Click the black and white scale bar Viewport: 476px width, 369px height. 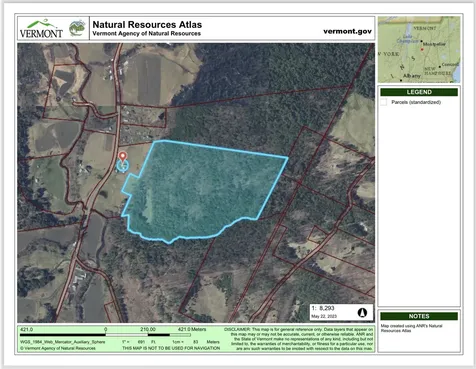pos(105,335)
